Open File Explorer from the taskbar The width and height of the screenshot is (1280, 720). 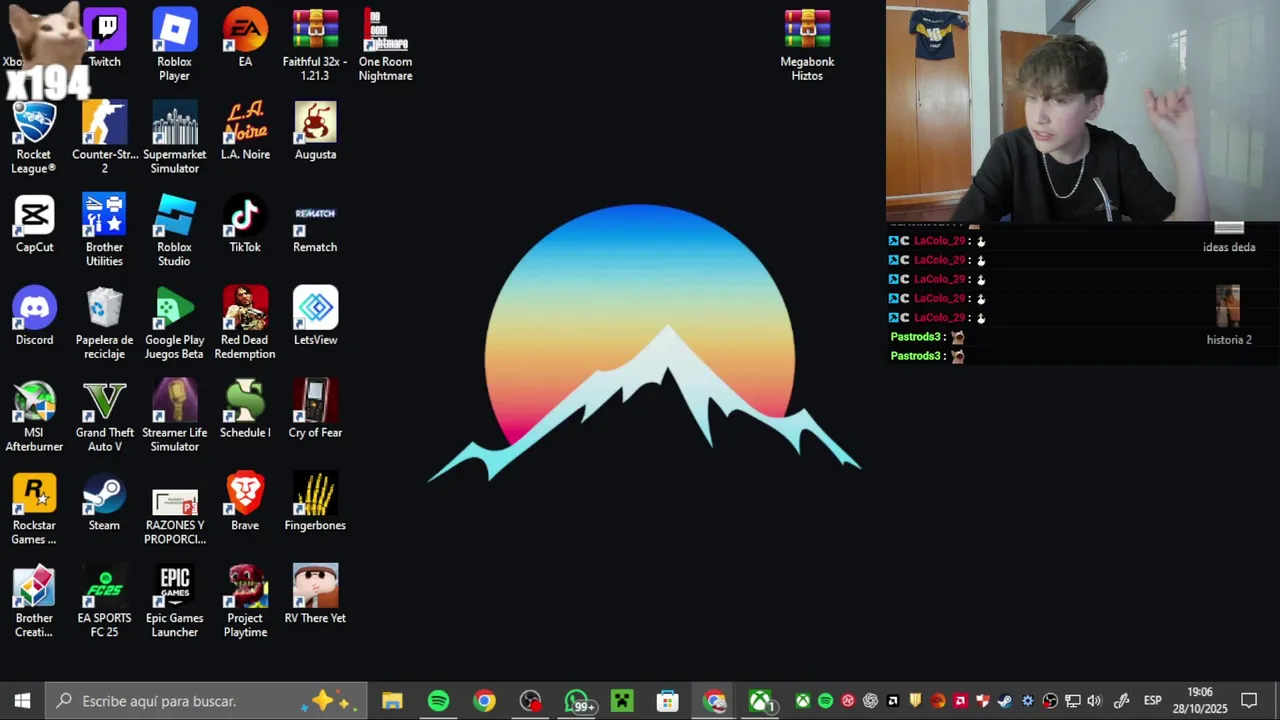(392, 701)
